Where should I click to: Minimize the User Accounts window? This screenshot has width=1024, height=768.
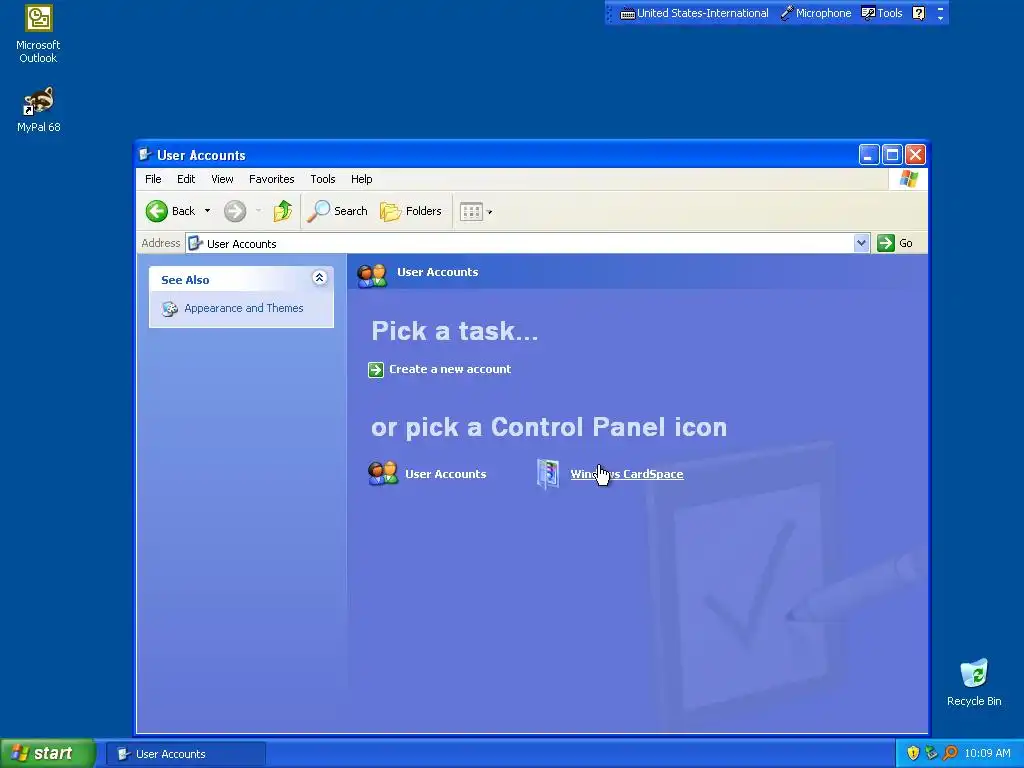coord(869,155)
